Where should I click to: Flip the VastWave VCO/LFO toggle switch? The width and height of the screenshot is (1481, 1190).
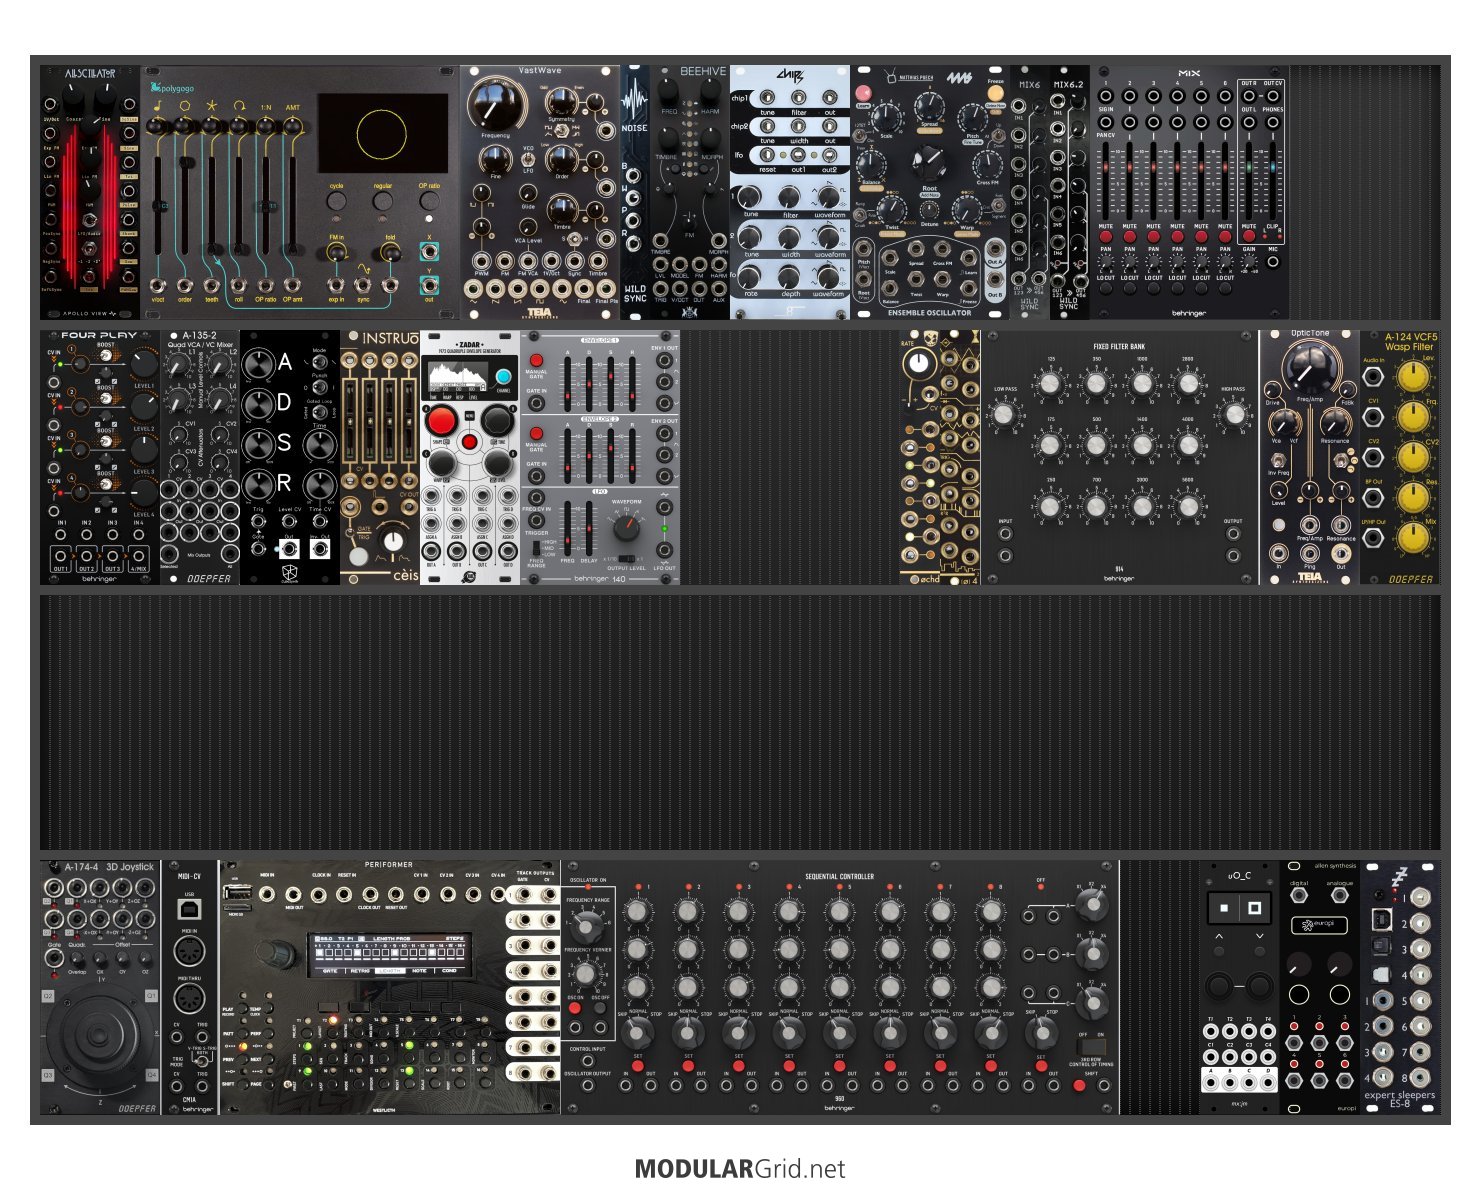coord(528,161)
